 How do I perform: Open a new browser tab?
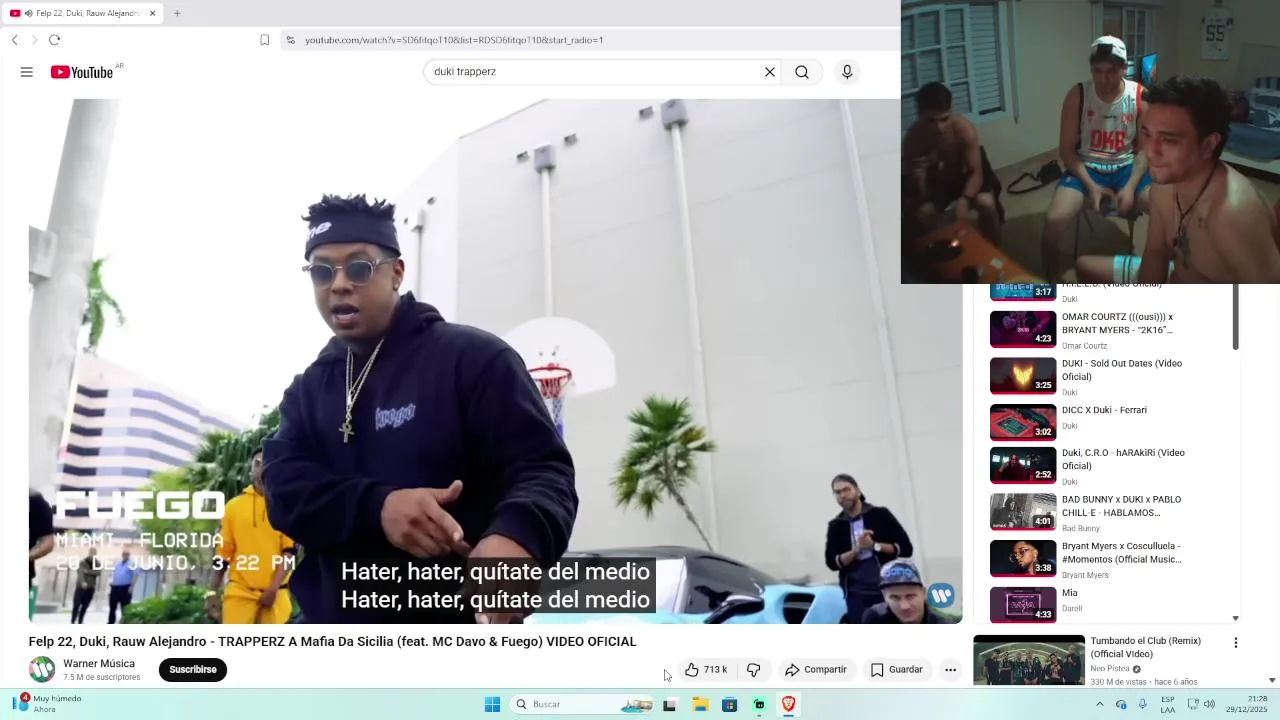[x=177, y=13]
